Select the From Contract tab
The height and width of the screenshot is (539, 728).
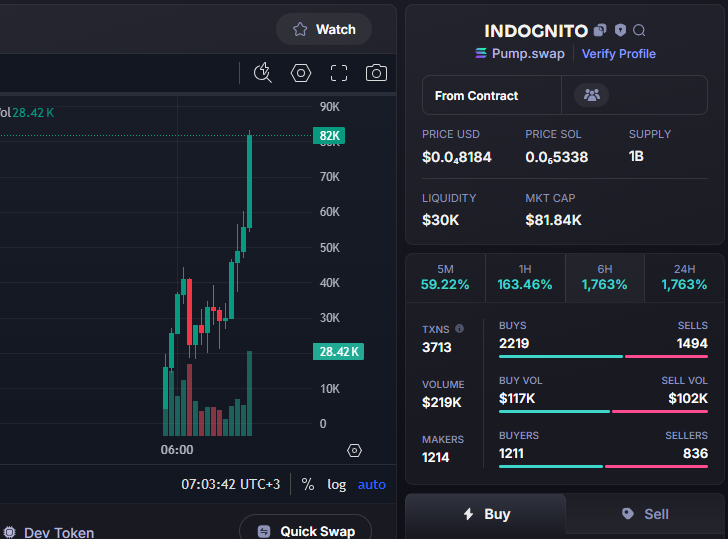click(x=491, y=95)
